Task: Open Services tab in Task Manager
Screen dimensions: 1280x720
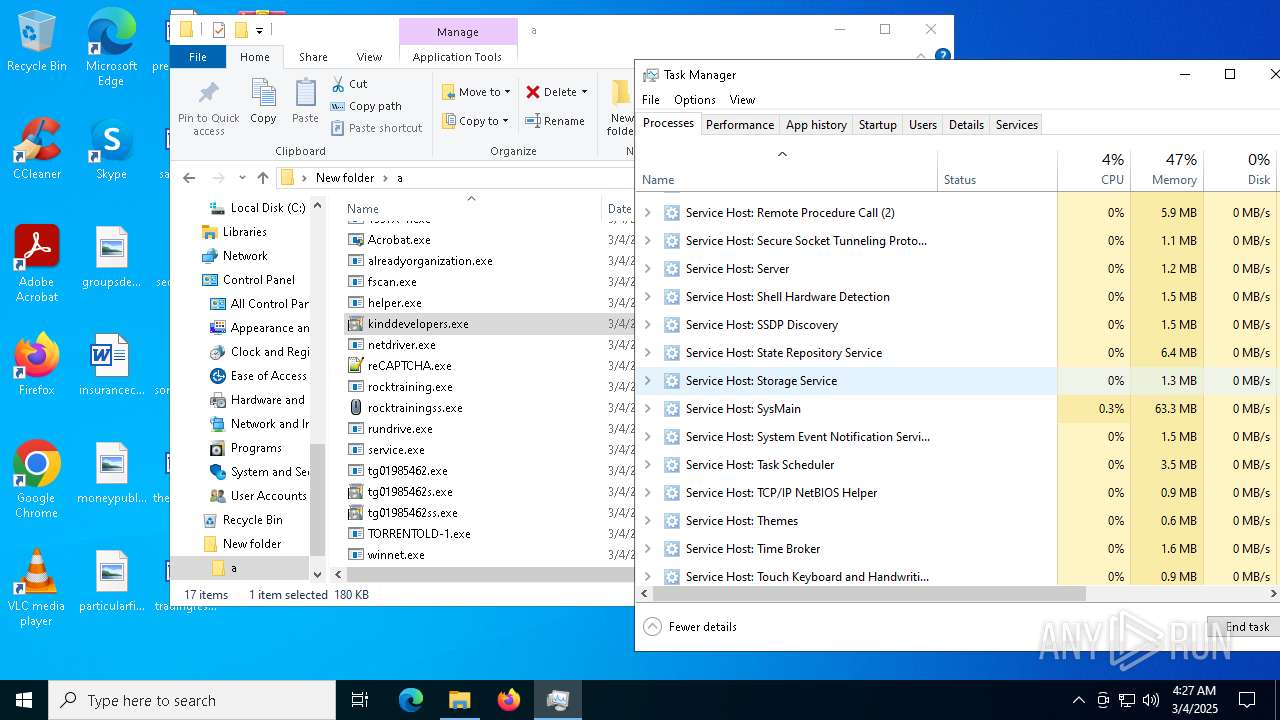Action: pos(1017,125)
